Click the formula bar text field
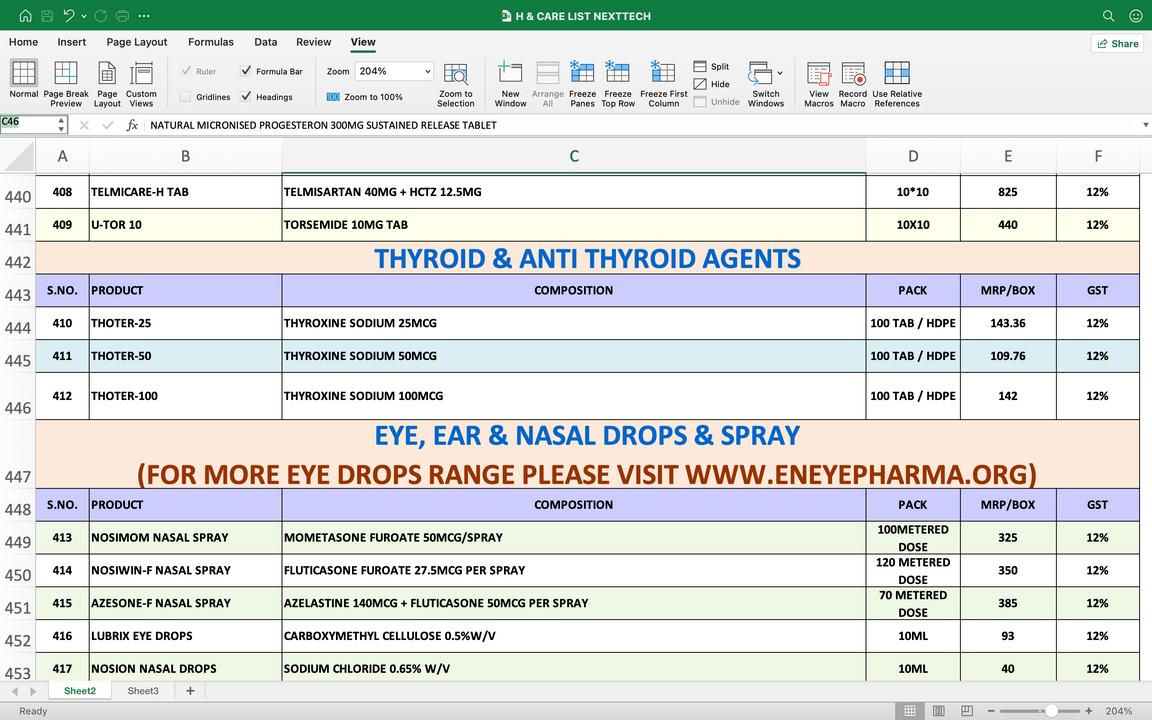 [641, 125]
